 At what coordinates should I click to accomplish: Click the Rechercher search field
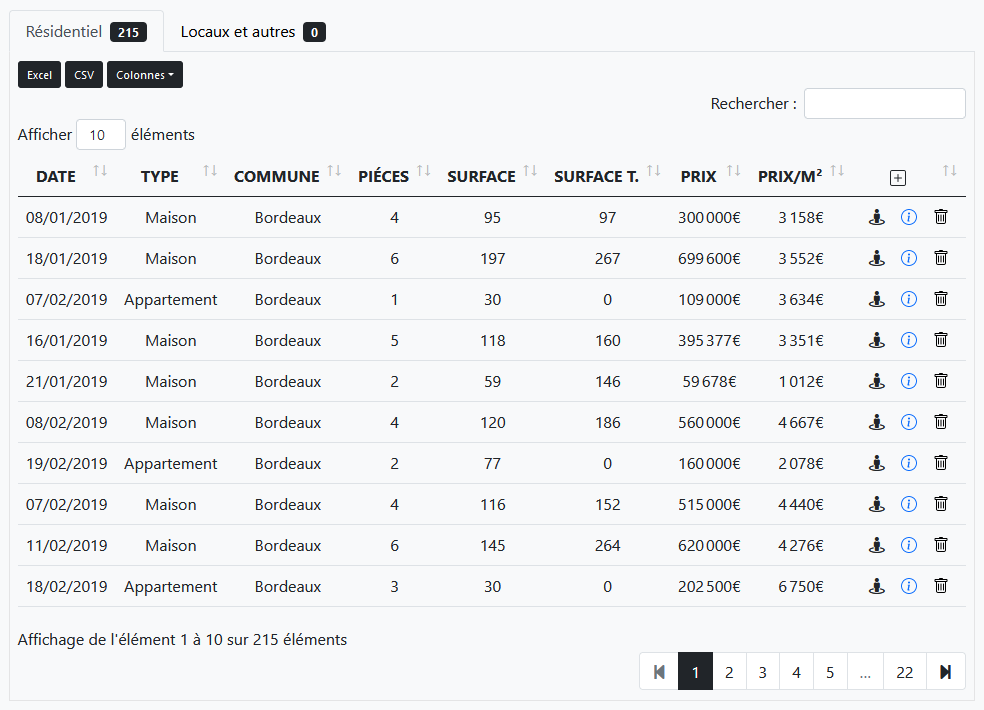[884, 104]
